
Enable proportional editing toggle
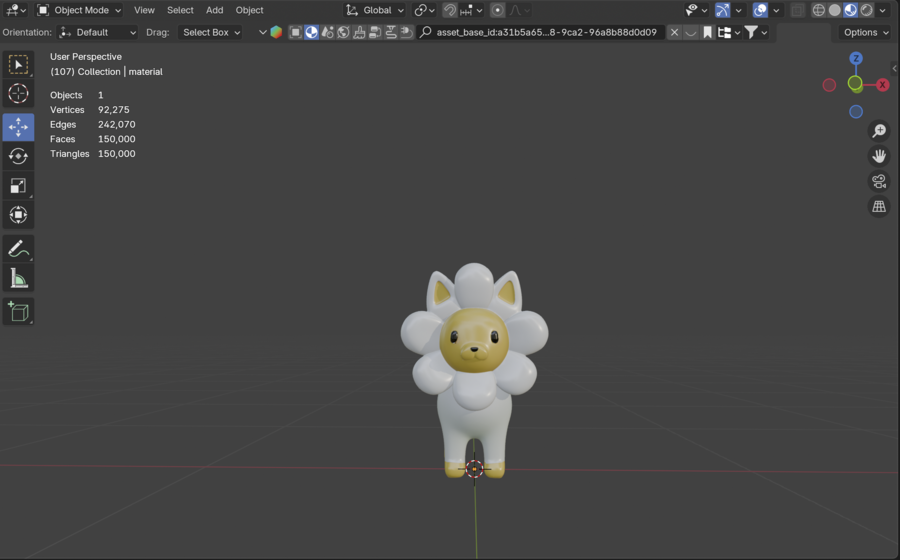click(497, 10)
